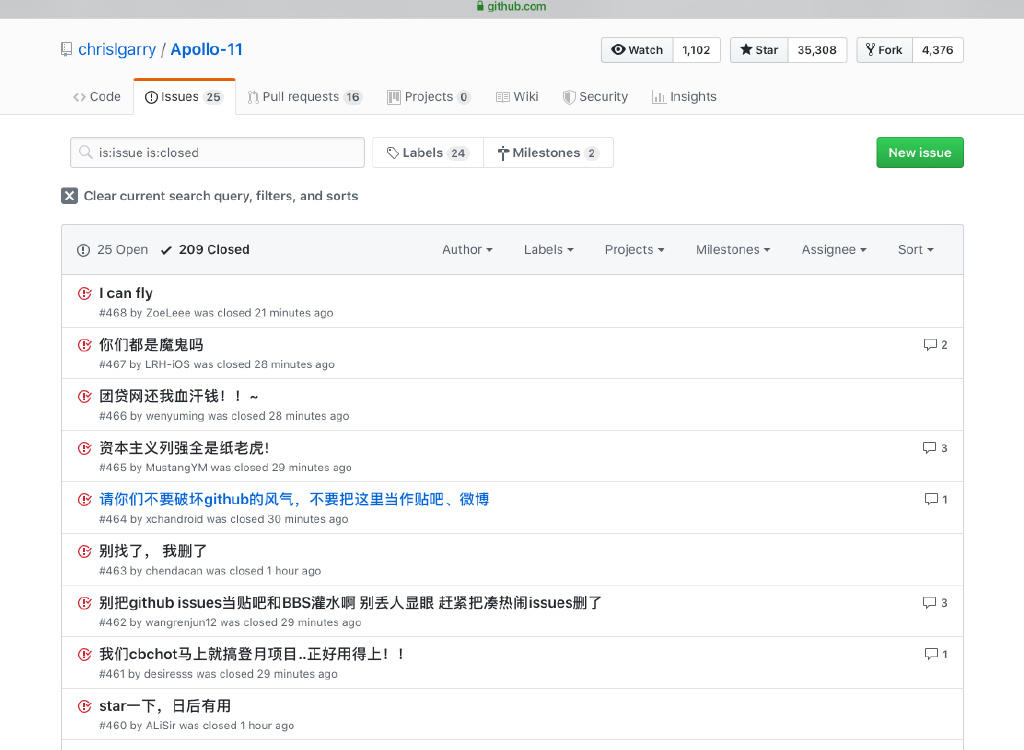Viewport: 1024px width, 750px height.
Task: Go to the Wiki tab
Action: pyautogui.click(x=517, y=97)
